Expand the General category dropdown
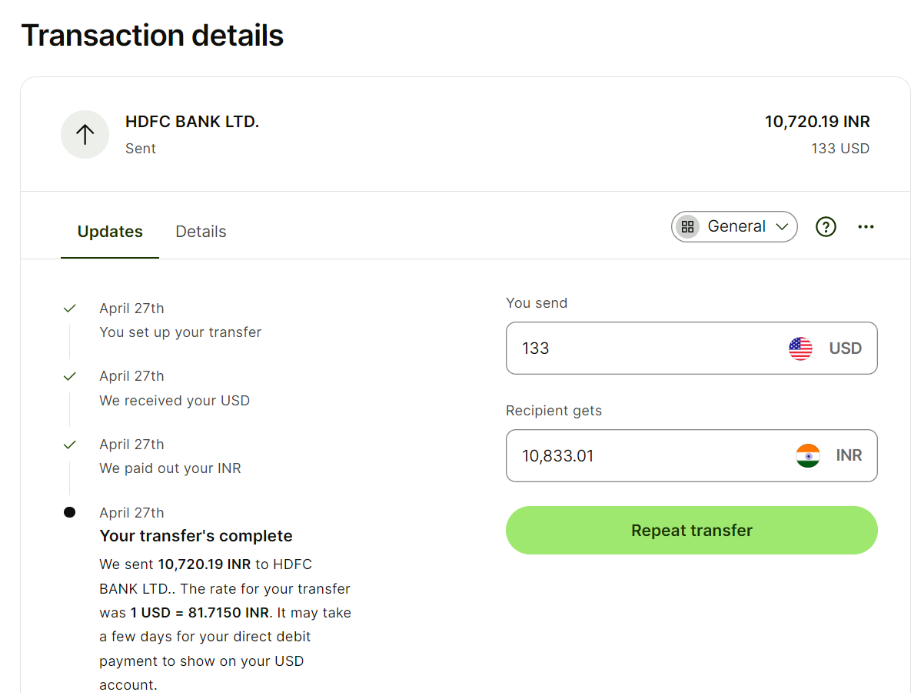The image size is (916, 699). coord(734,227)
